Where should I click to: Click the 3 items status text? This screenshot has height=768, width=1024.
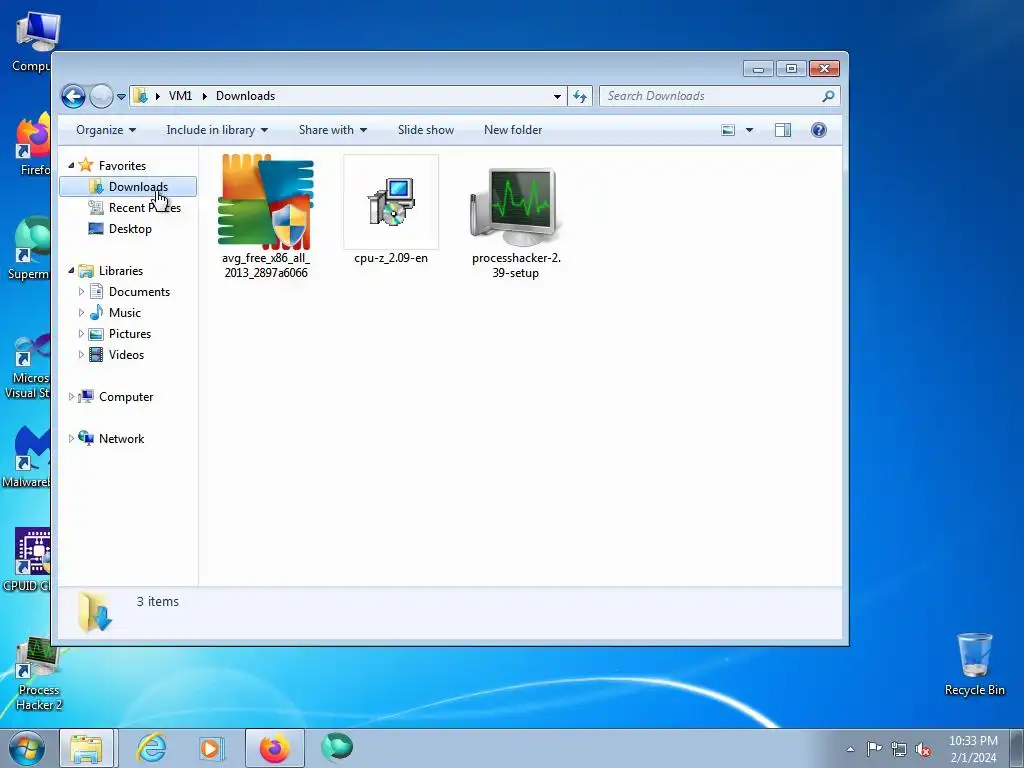point(157,601)
